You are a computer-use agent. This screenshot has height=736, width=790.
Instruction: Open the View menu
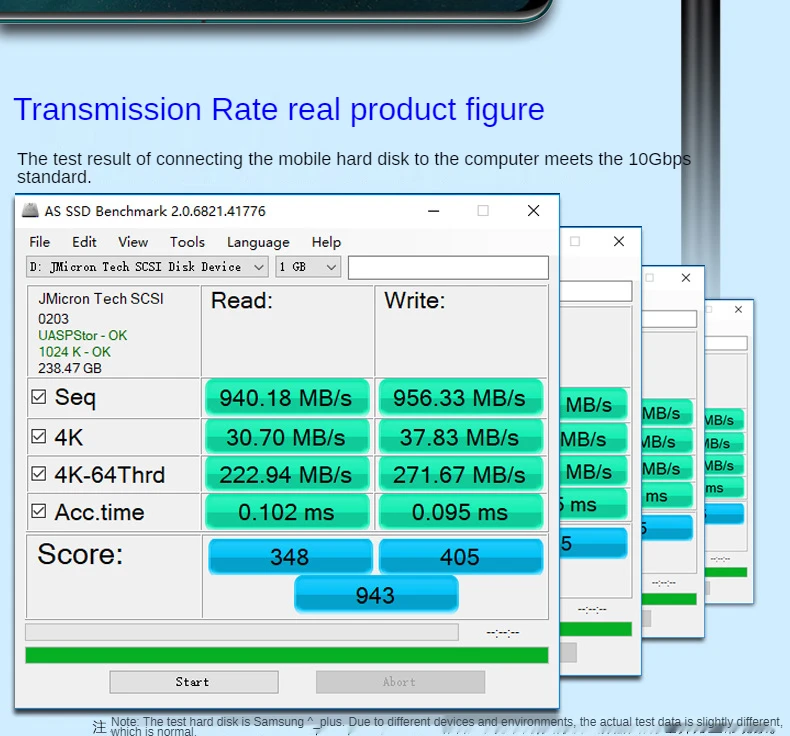click(133, 242)
